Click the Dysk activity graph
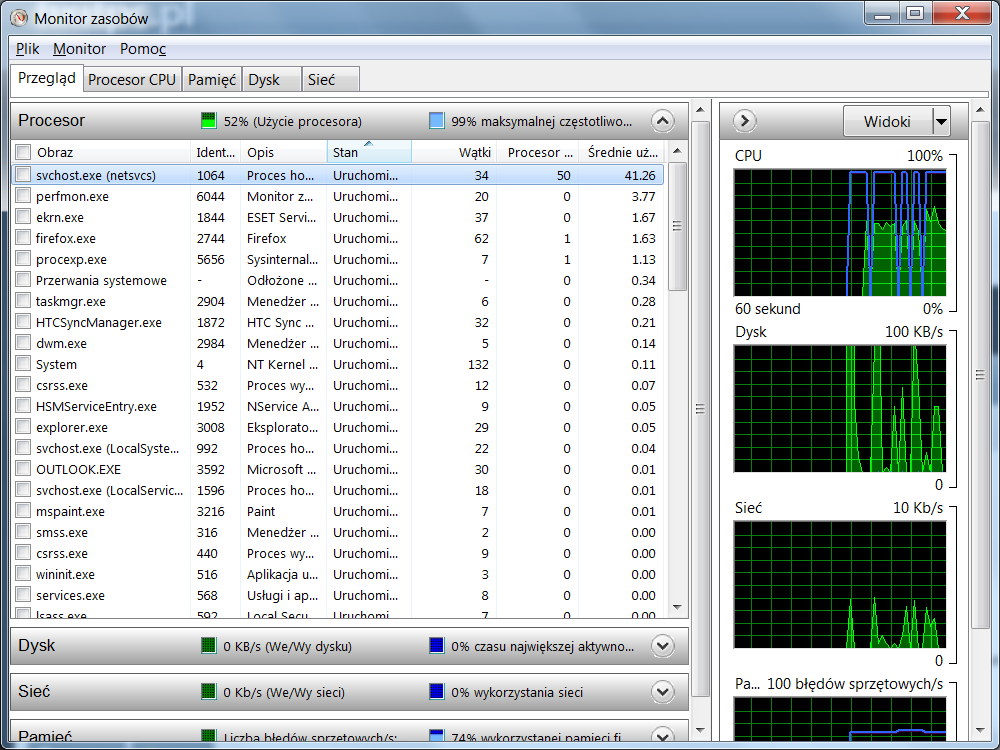Viewport: 1000px width, 750px height. coord(840,408)
